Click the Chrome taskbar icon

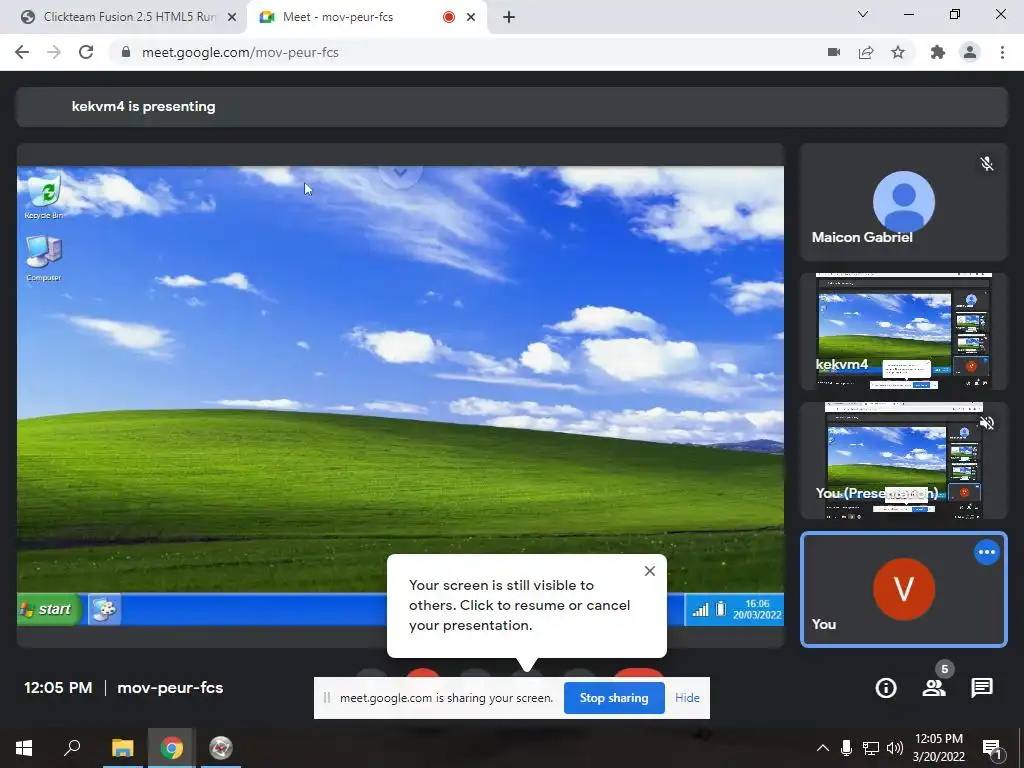(x=172, y=748)
